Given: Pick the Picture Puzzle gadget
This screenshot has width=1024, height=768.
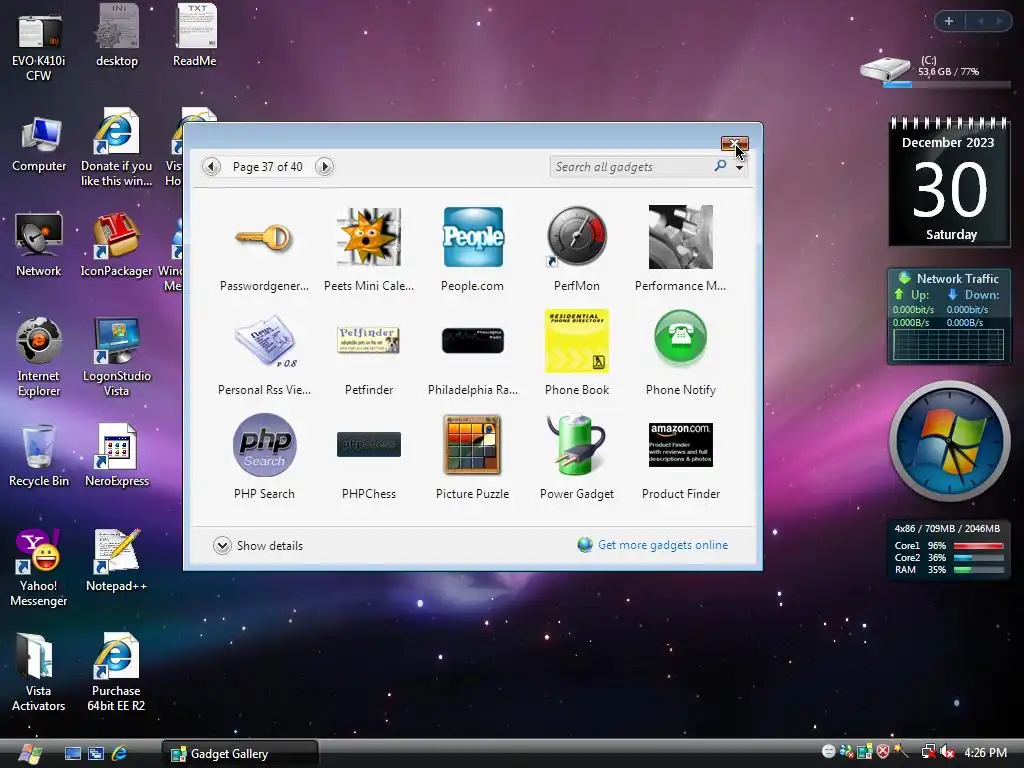Looking at the screenshot, I should point(472,445).
